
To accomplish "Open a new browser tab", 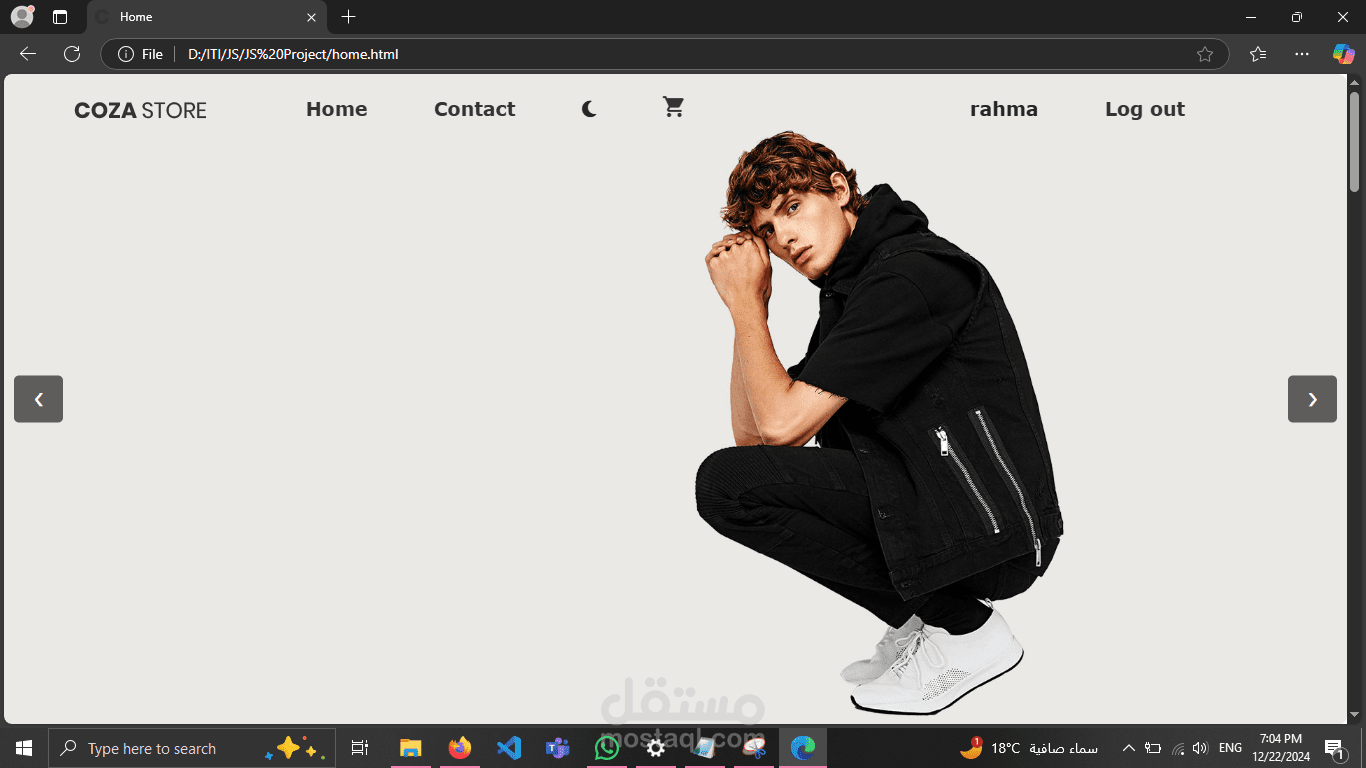I will coord(348,17).
